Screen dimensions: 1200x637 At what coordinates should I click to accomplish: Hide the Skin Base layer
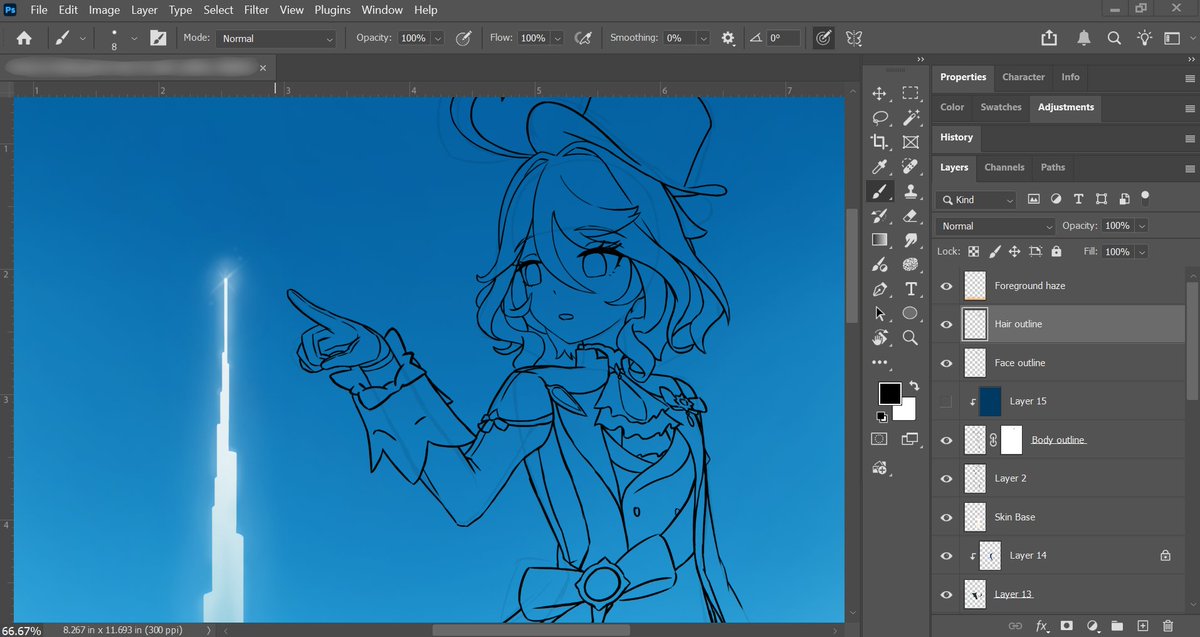[x=947, y=517]
